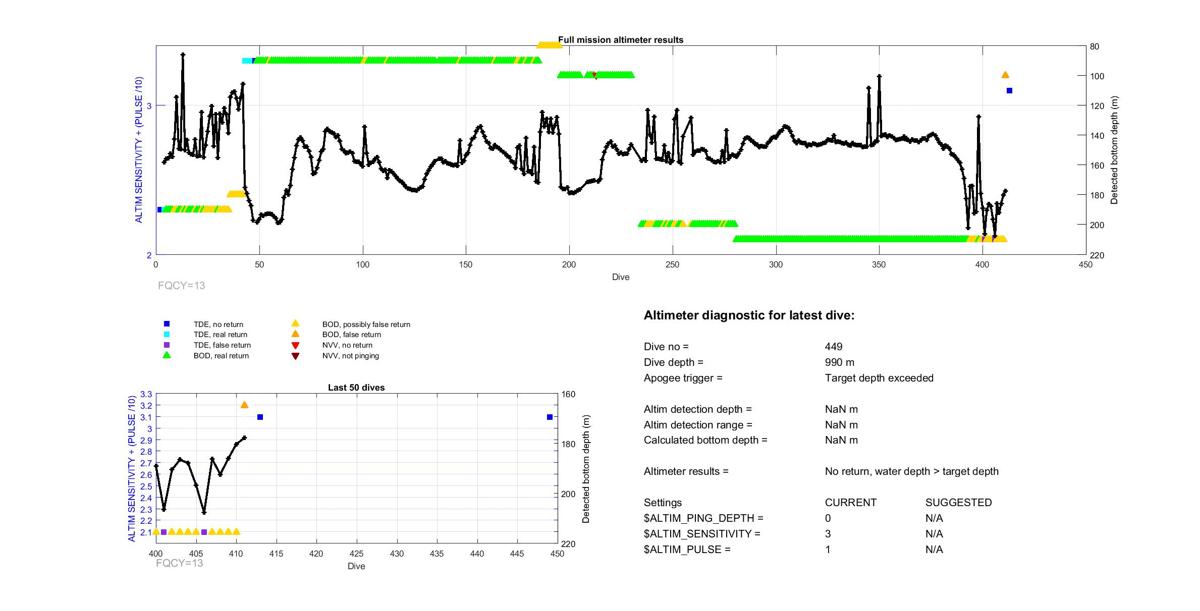The image size is (1200, 611).
Task: Click the cyan TDE real return legend marker
Action: (167, 335)
